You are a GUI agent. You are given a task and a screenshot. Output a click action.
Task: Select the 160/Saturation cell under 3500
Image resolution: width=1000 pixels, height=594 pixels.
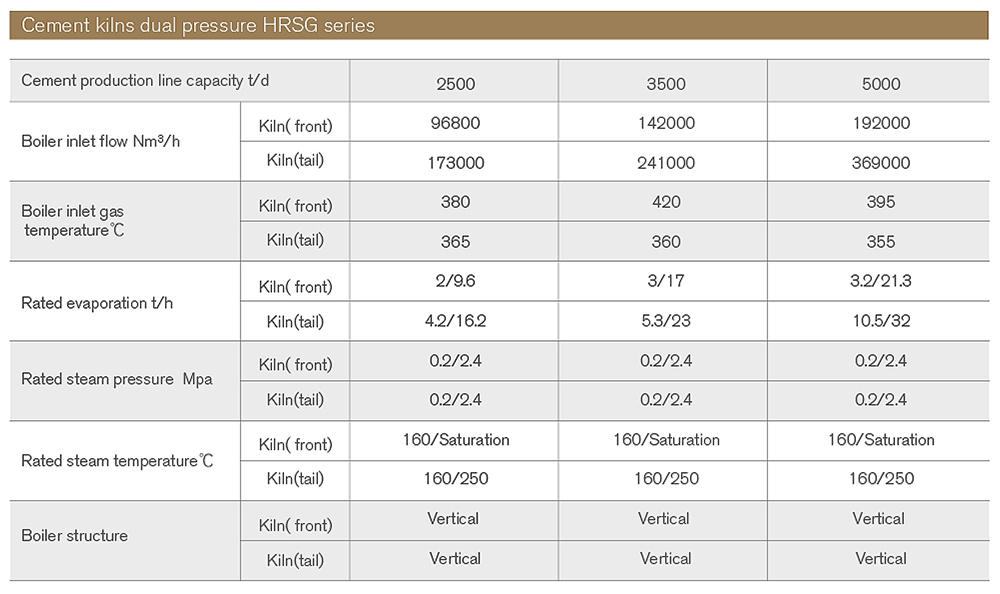tap(666, 440)
